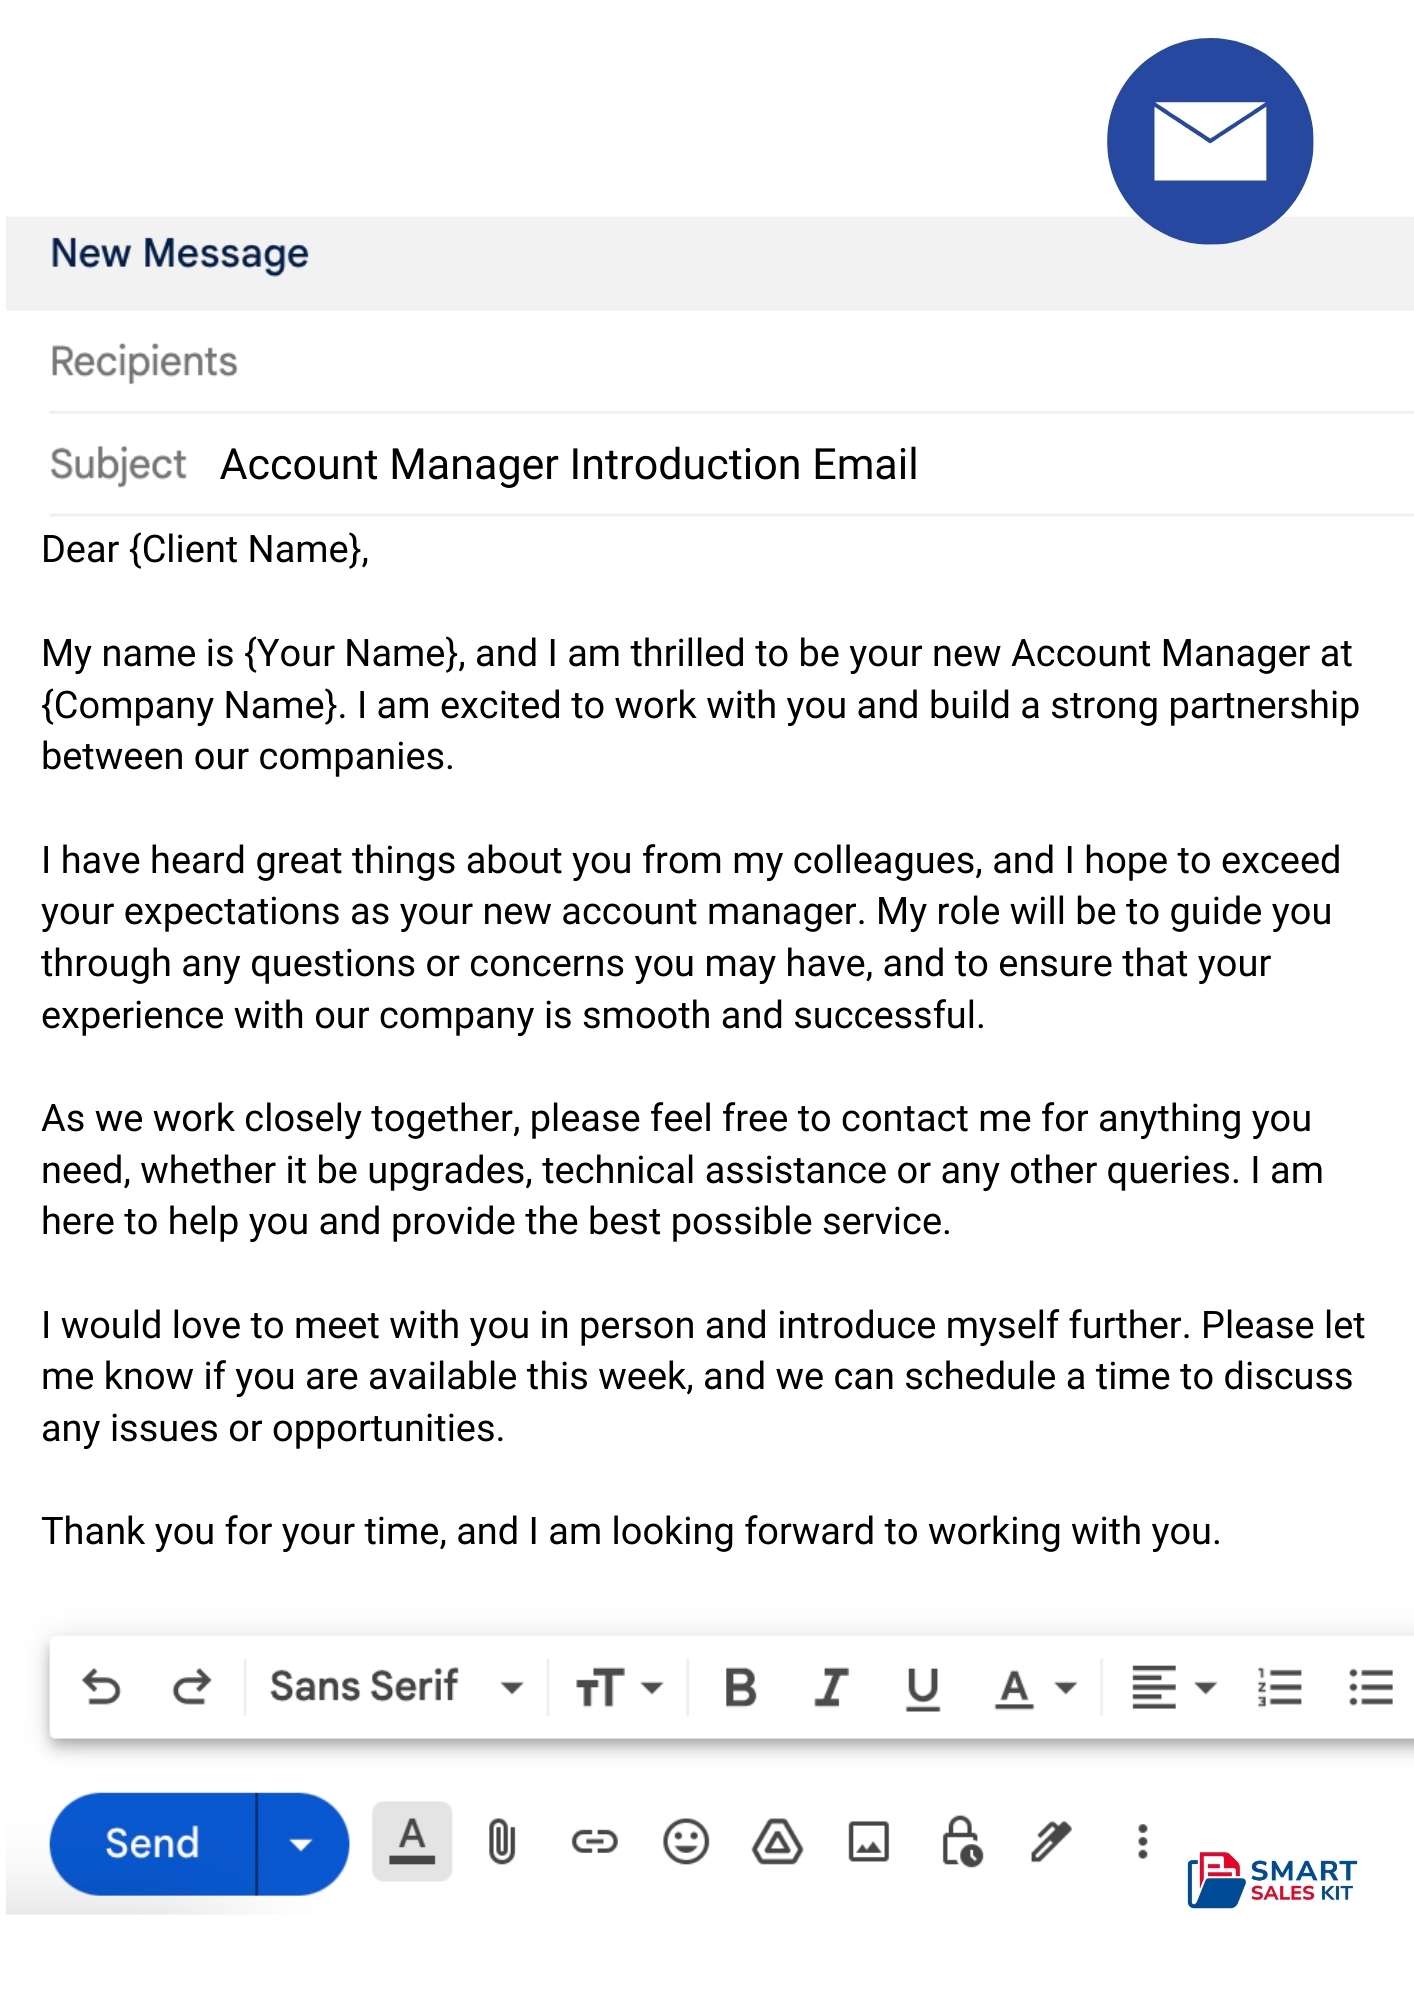1414x2000 pixels.
Task: Toggle bold formatting
Action: [740, 1688]
